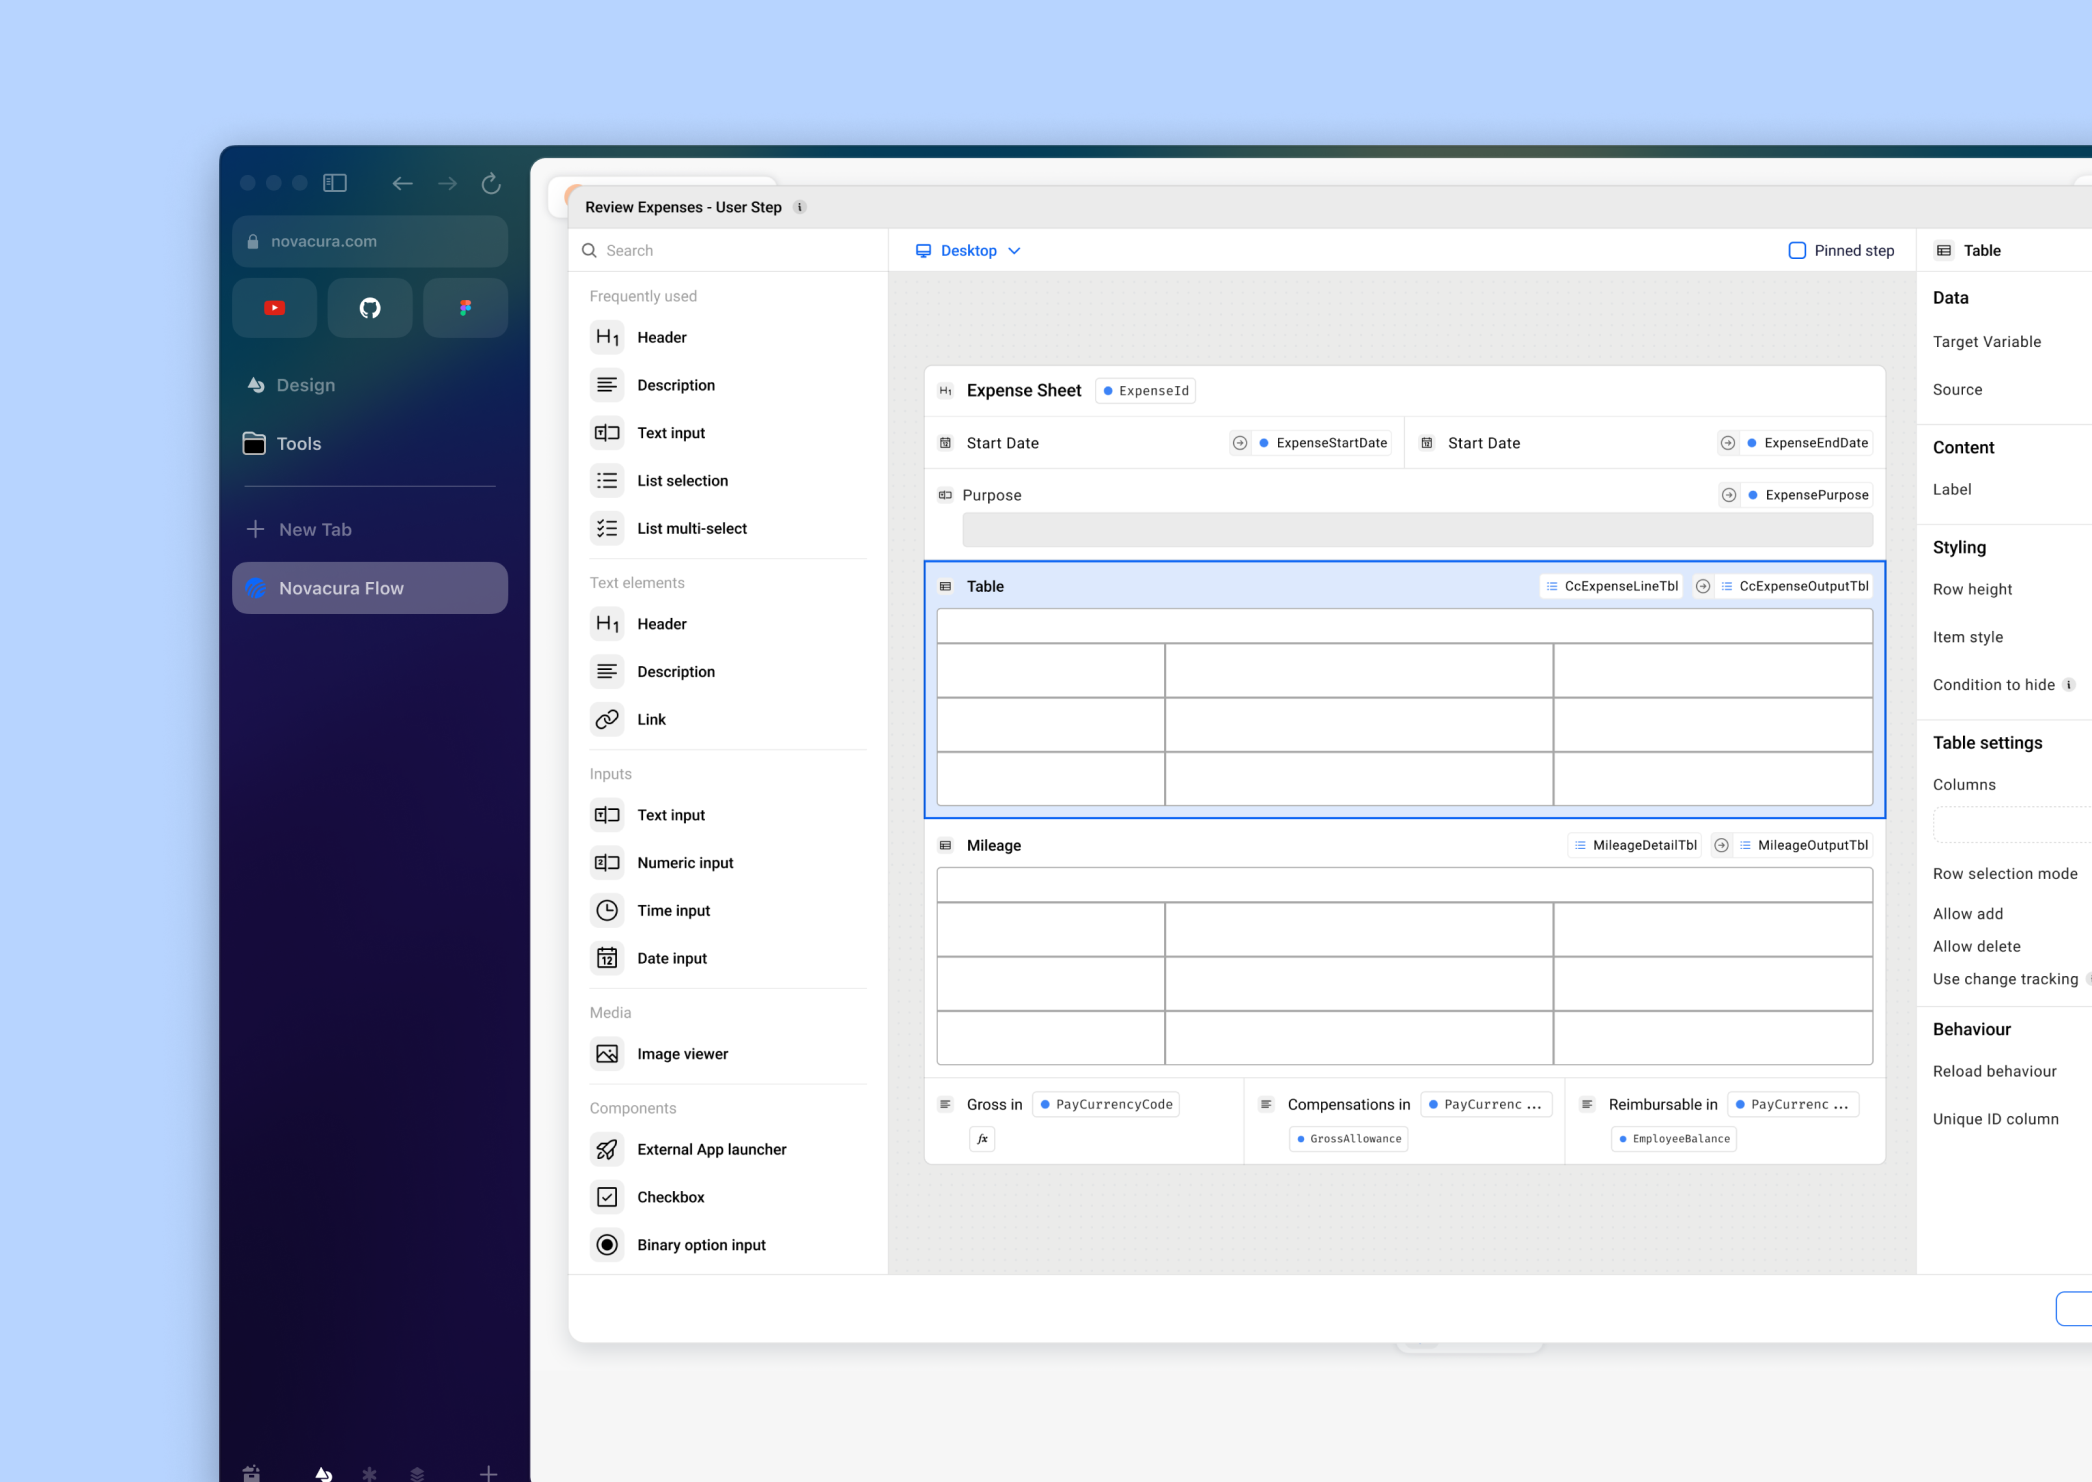This screenshot has height=1482, width=2092.
Task: Click the mapping arrow between CcExpenseLineTbl and CcExpenseOutputTbl
Action: [x=1703, y=586]
